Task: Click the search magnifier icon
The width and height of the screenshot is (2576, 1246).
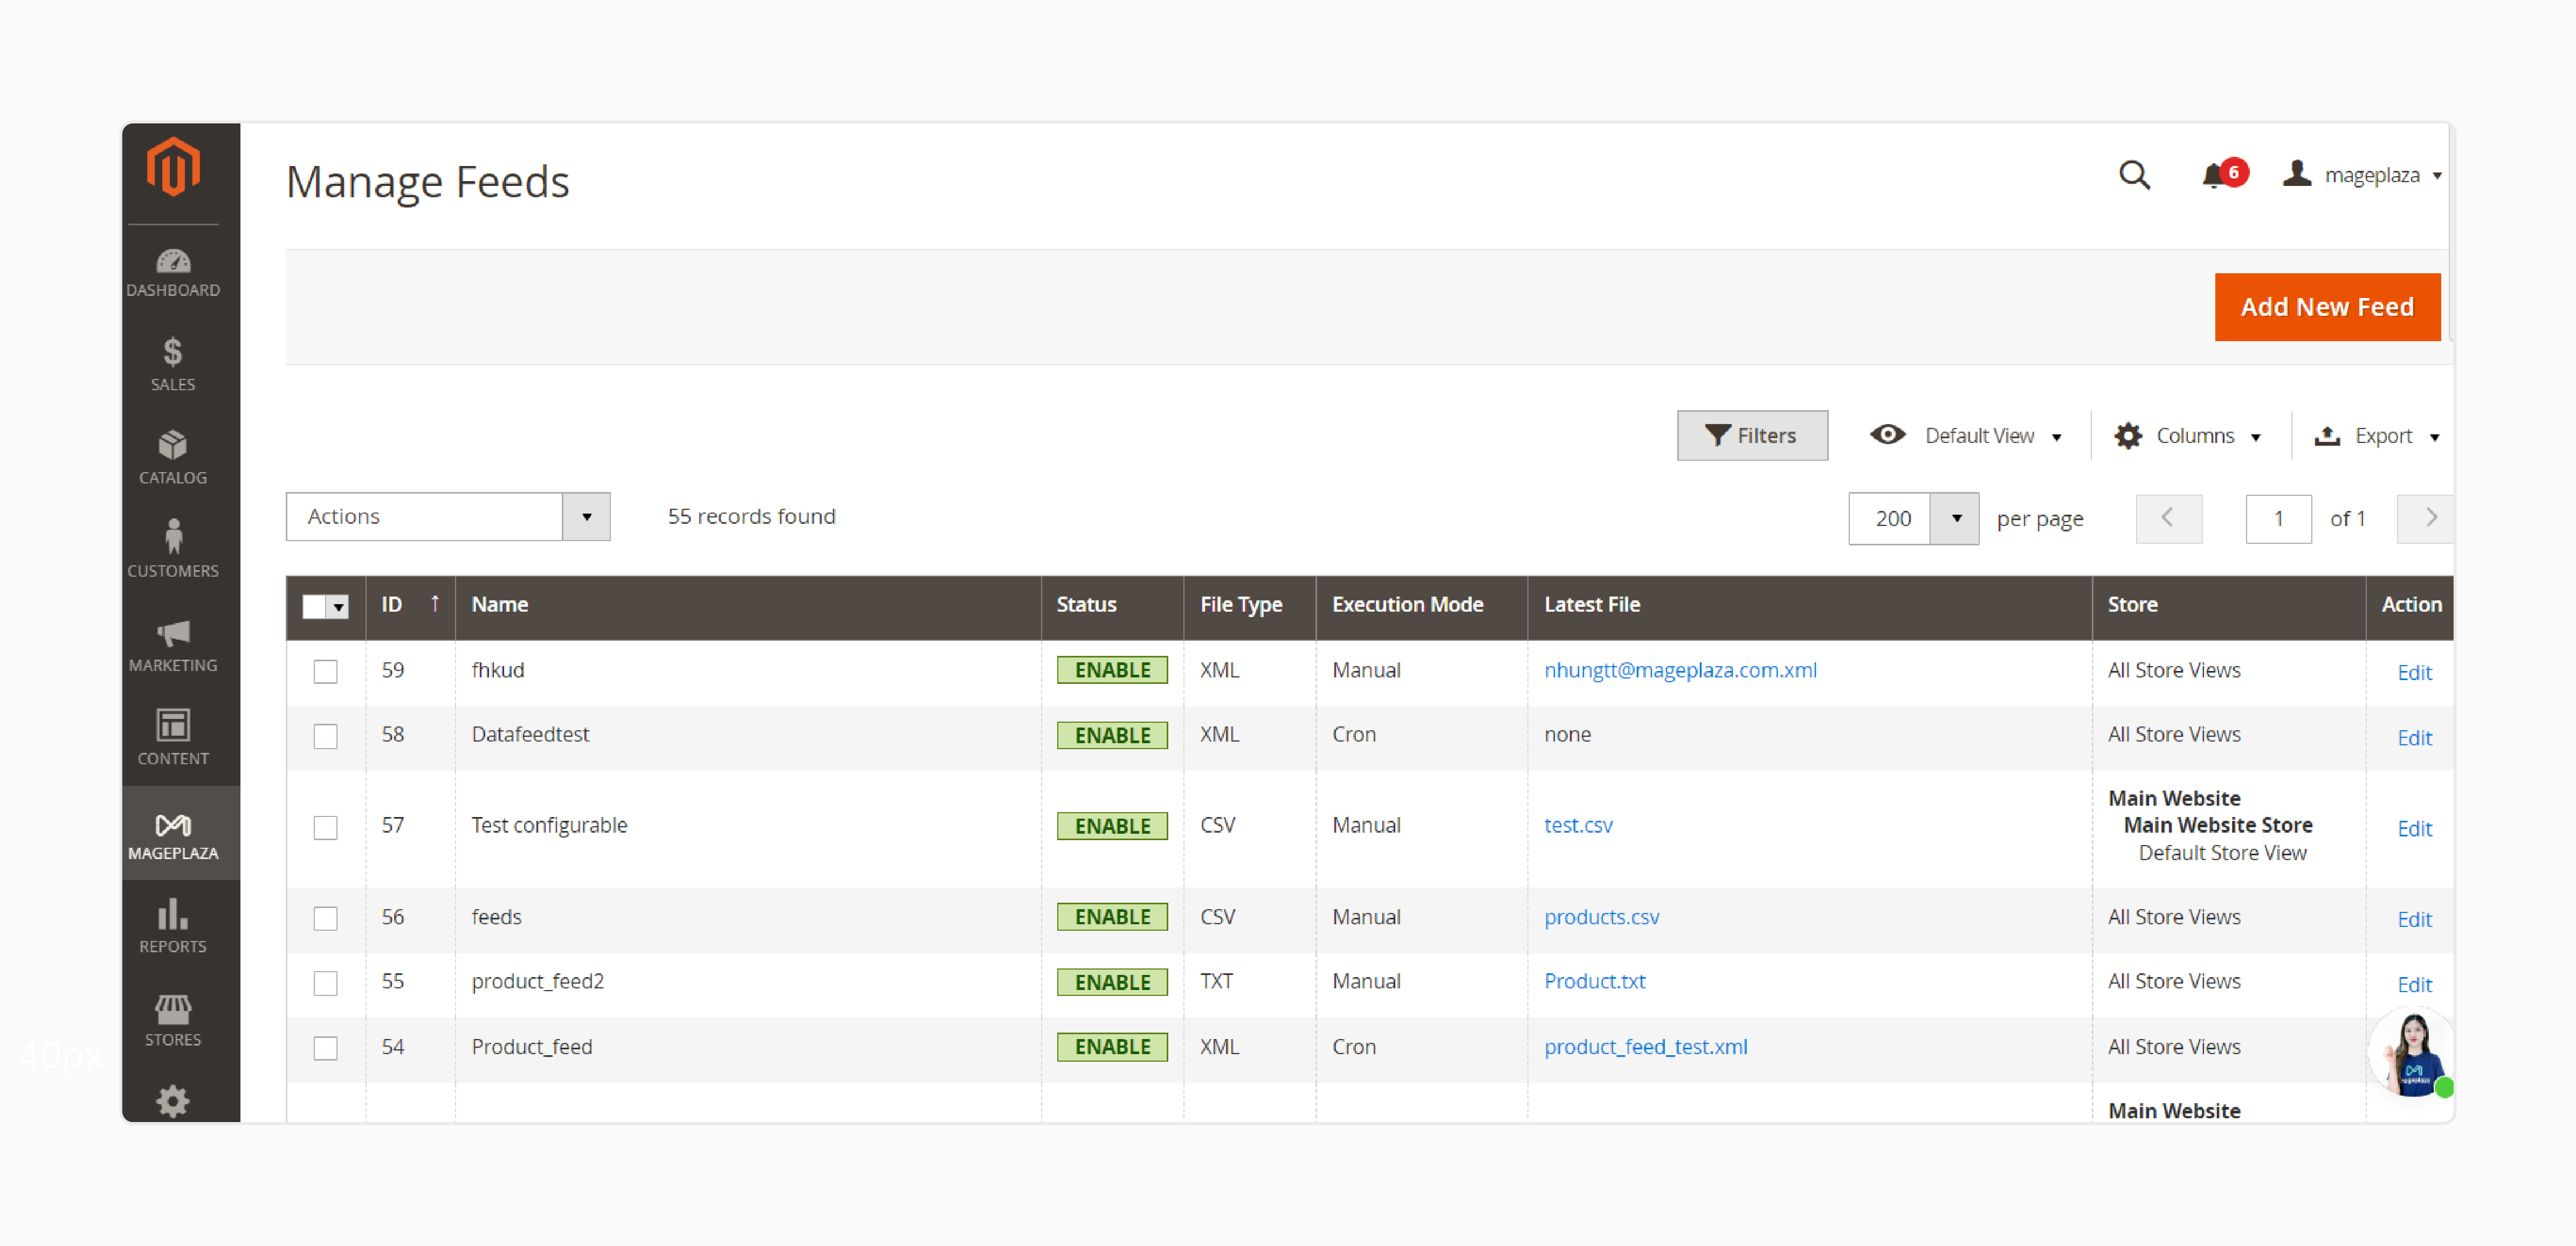Action: [x=2134, y=176]
